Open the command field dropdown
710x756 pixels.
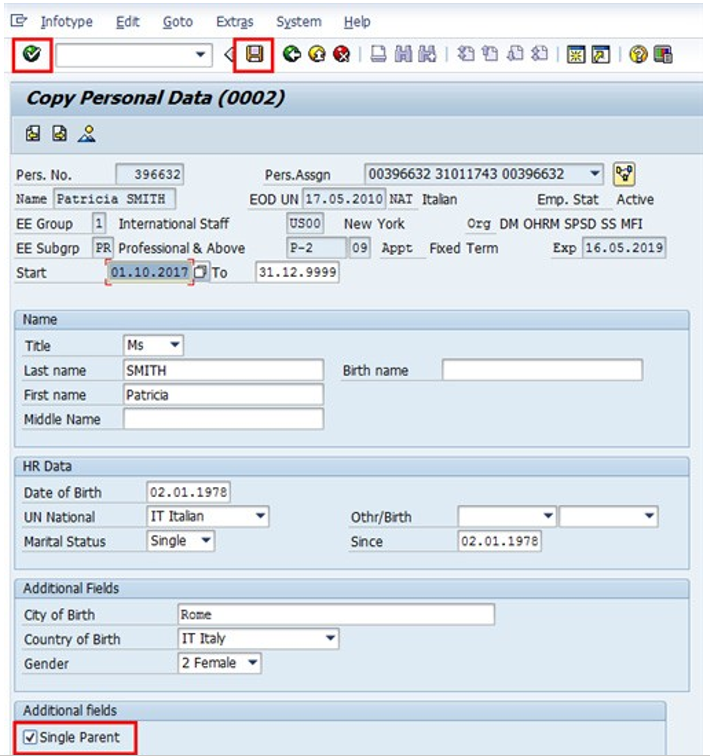[x=201, y=54]
